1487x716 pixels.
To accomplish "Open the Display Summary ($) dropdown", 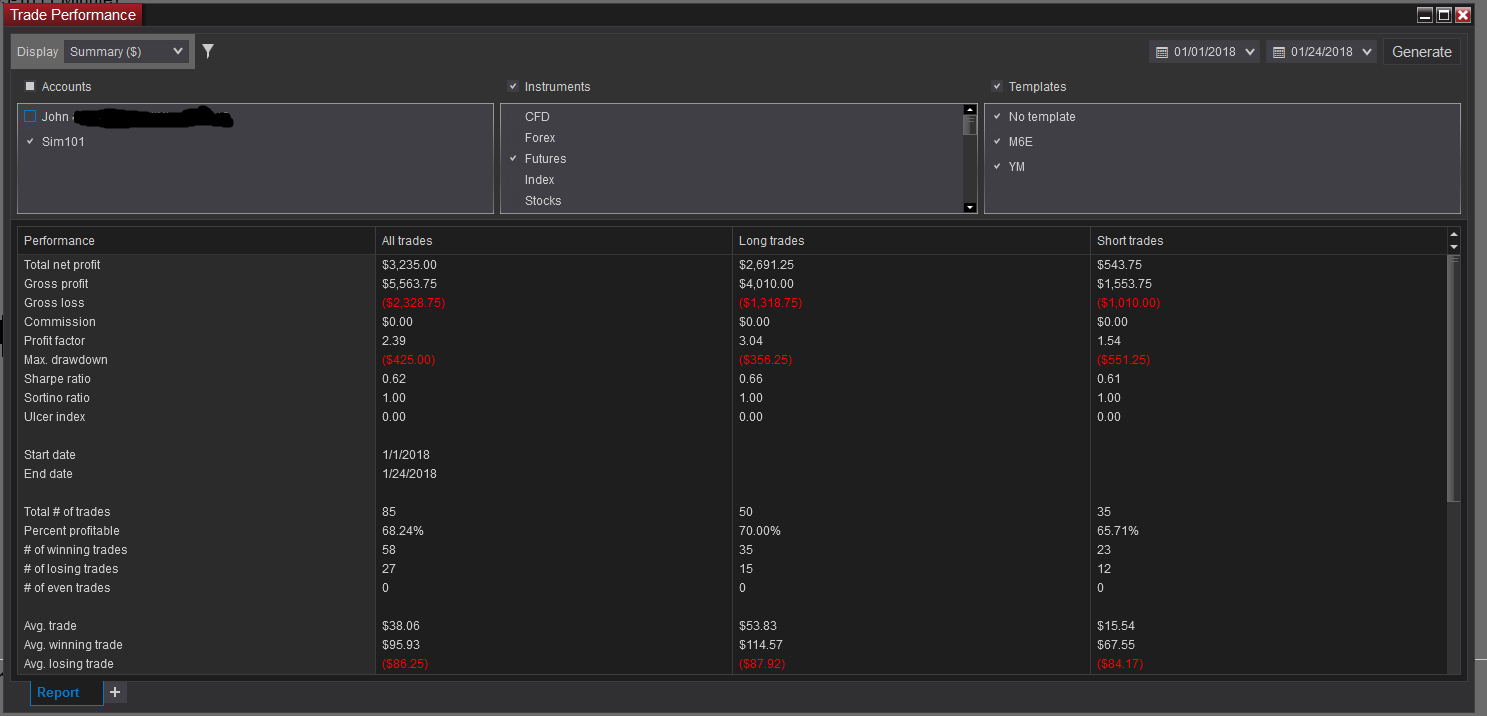I will pyautogui.click(x=126, y=51).
